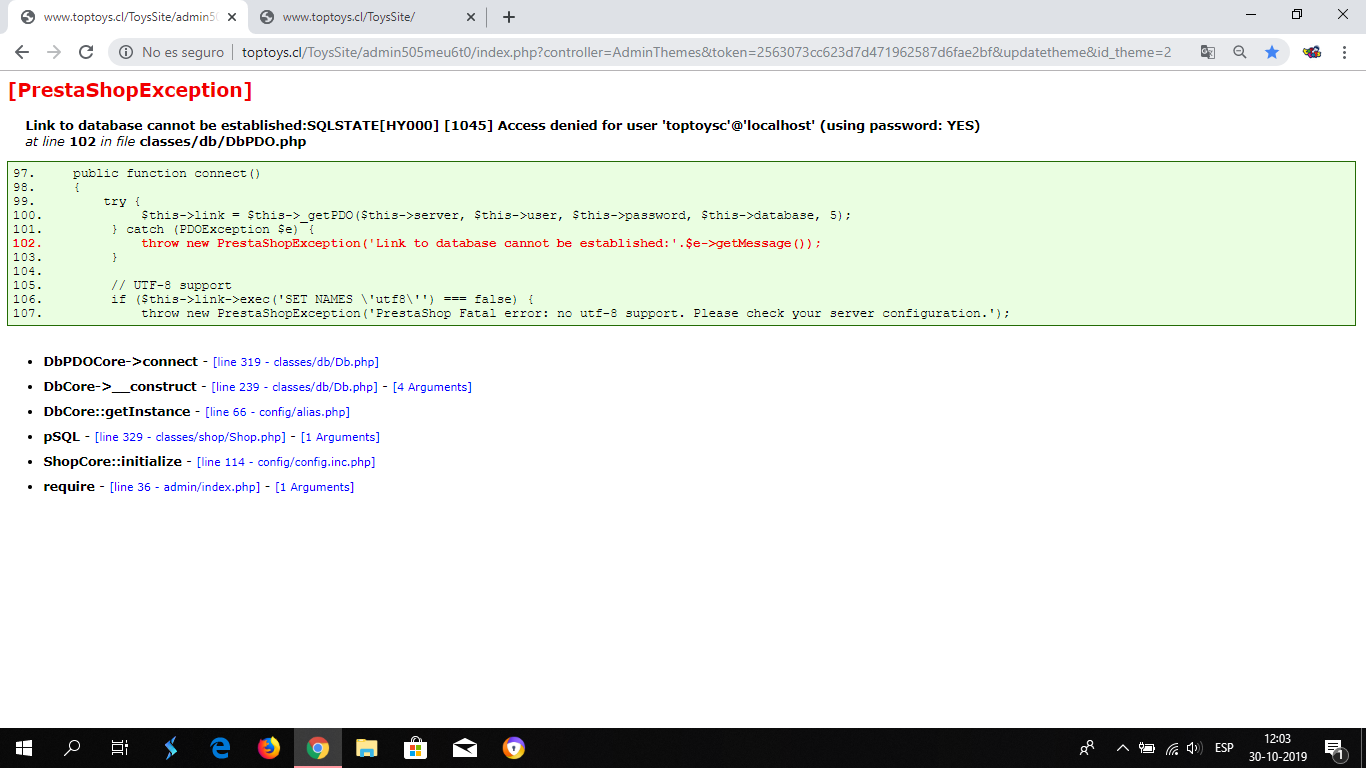Open link line 114 - config/config.inc.php
Image resolution: width=1366 pixels, height=768 pixels.
click(x=286, y=462)
